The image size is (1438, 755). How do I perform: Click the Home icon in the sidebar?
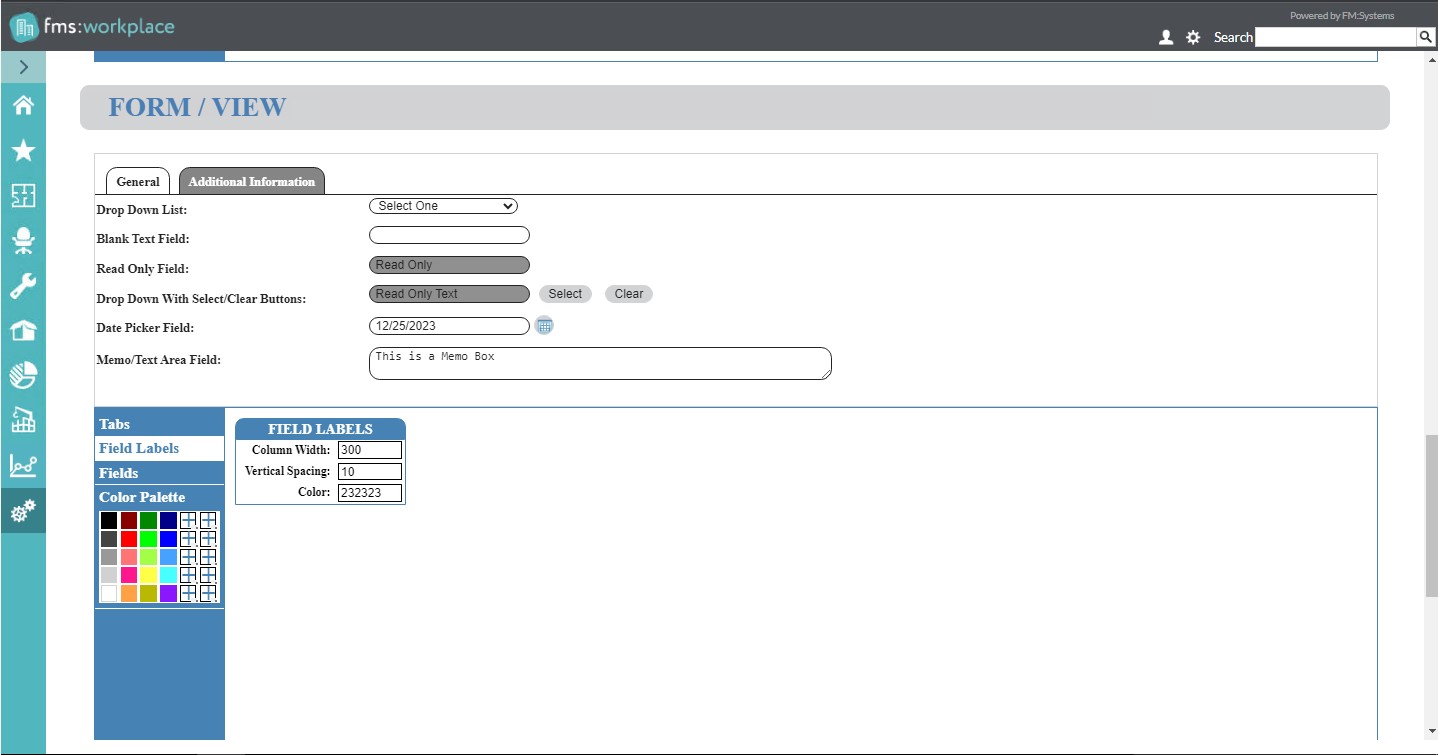coord(23,106)
